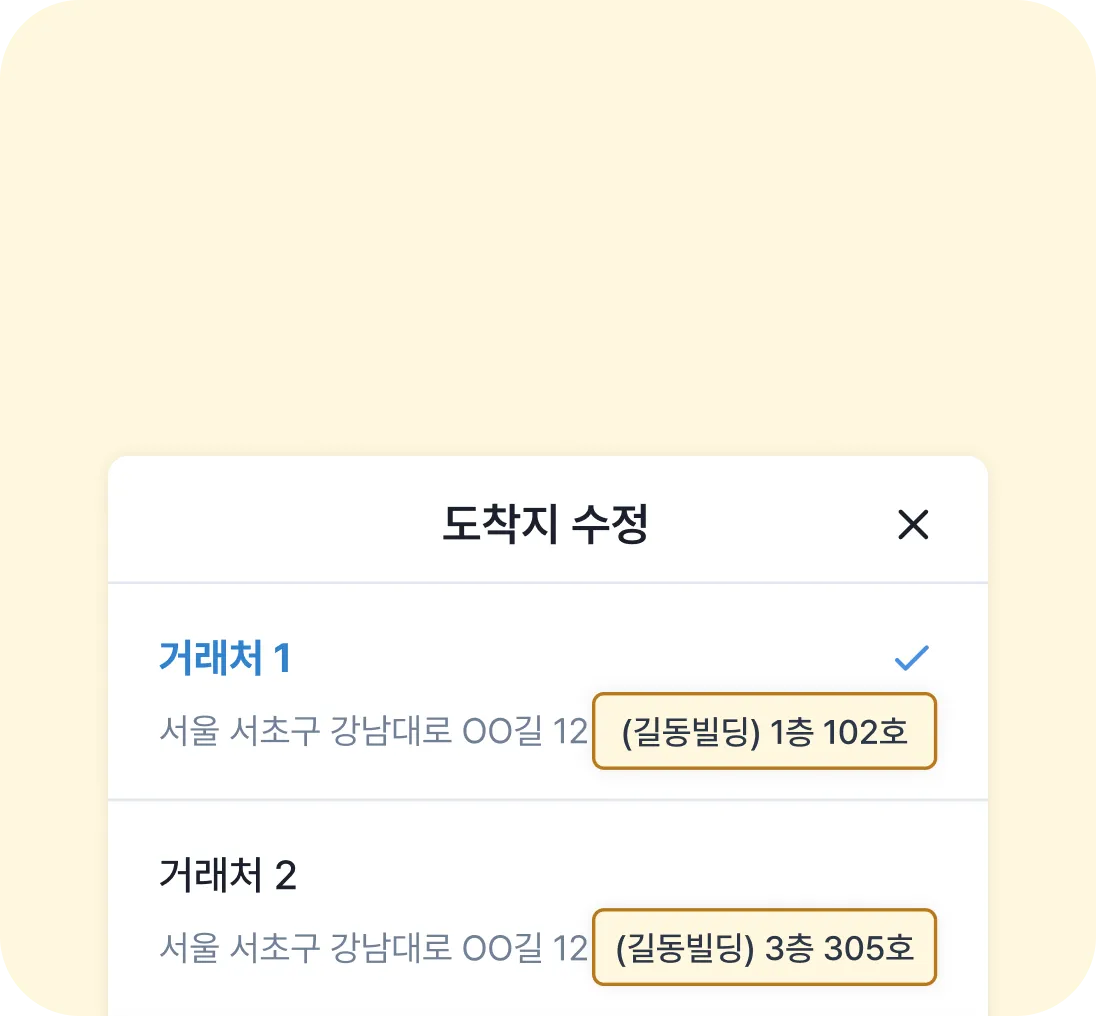This screenshot has width=1096, height=1016.
Task: Click the 도착지 수정 header title
Action: tap(546, 524)
